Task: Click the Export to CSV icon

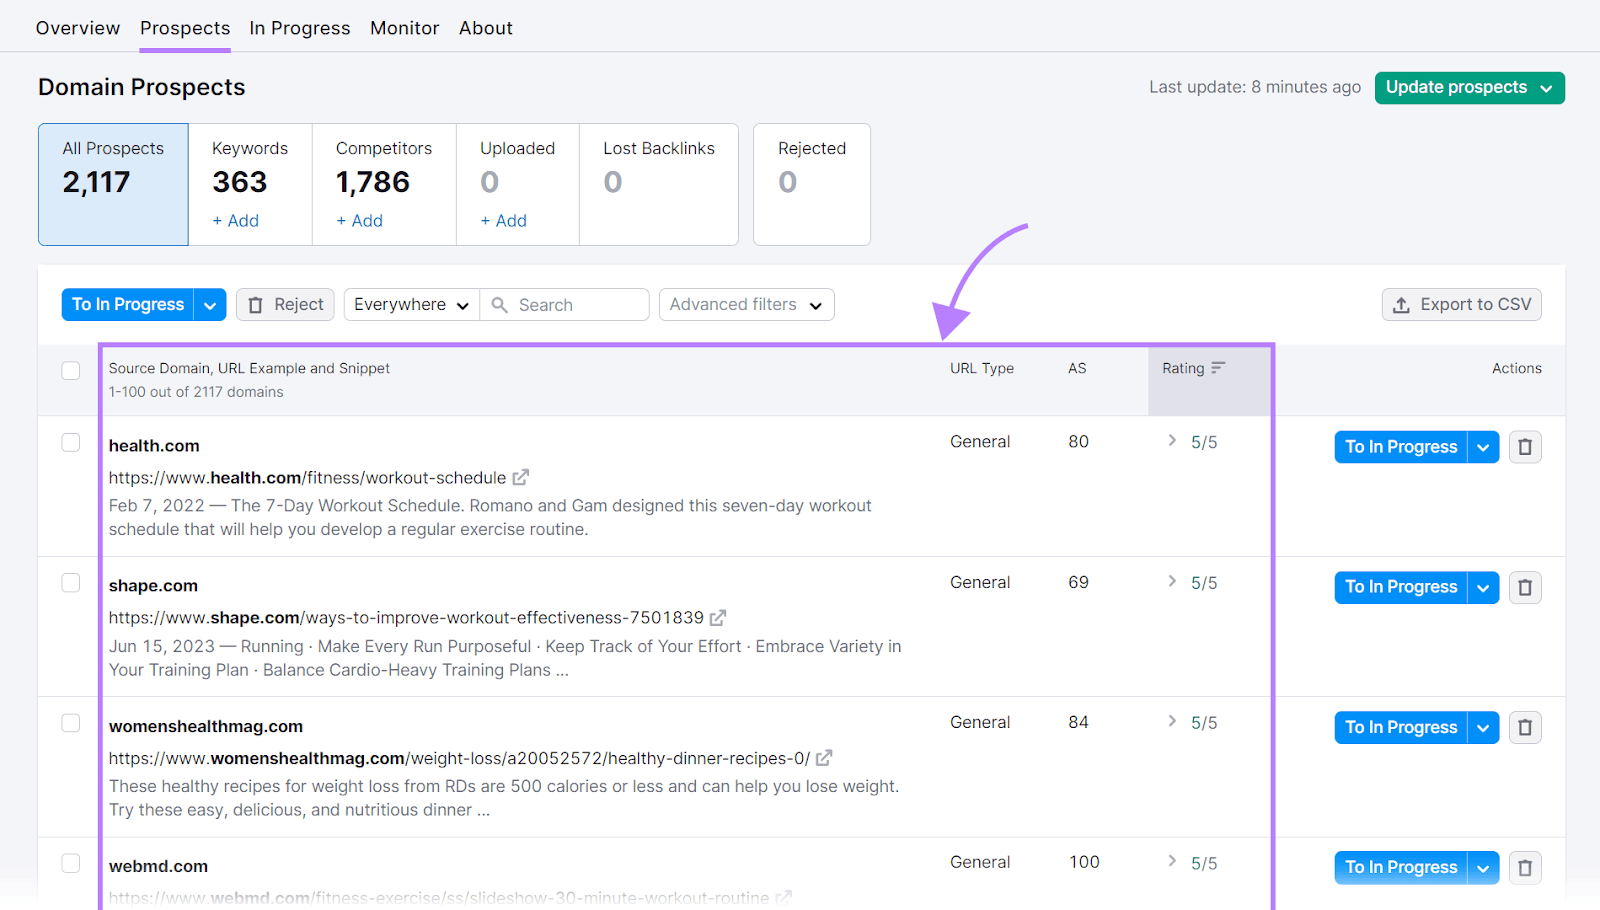Action: click(x=1400, y=304)
